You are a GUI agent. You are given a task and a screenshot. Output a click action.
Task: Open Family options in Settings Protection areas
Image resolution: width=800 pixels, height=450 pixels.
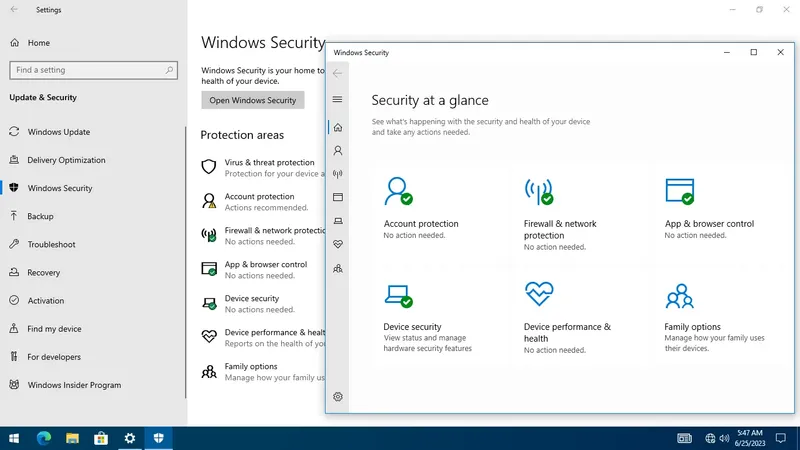point(263,371)
